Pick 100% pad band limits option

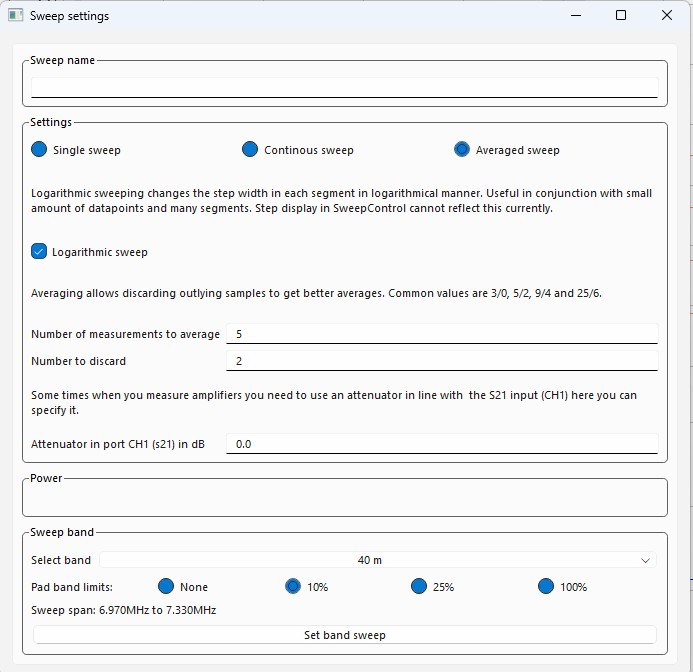pos(546,587)
